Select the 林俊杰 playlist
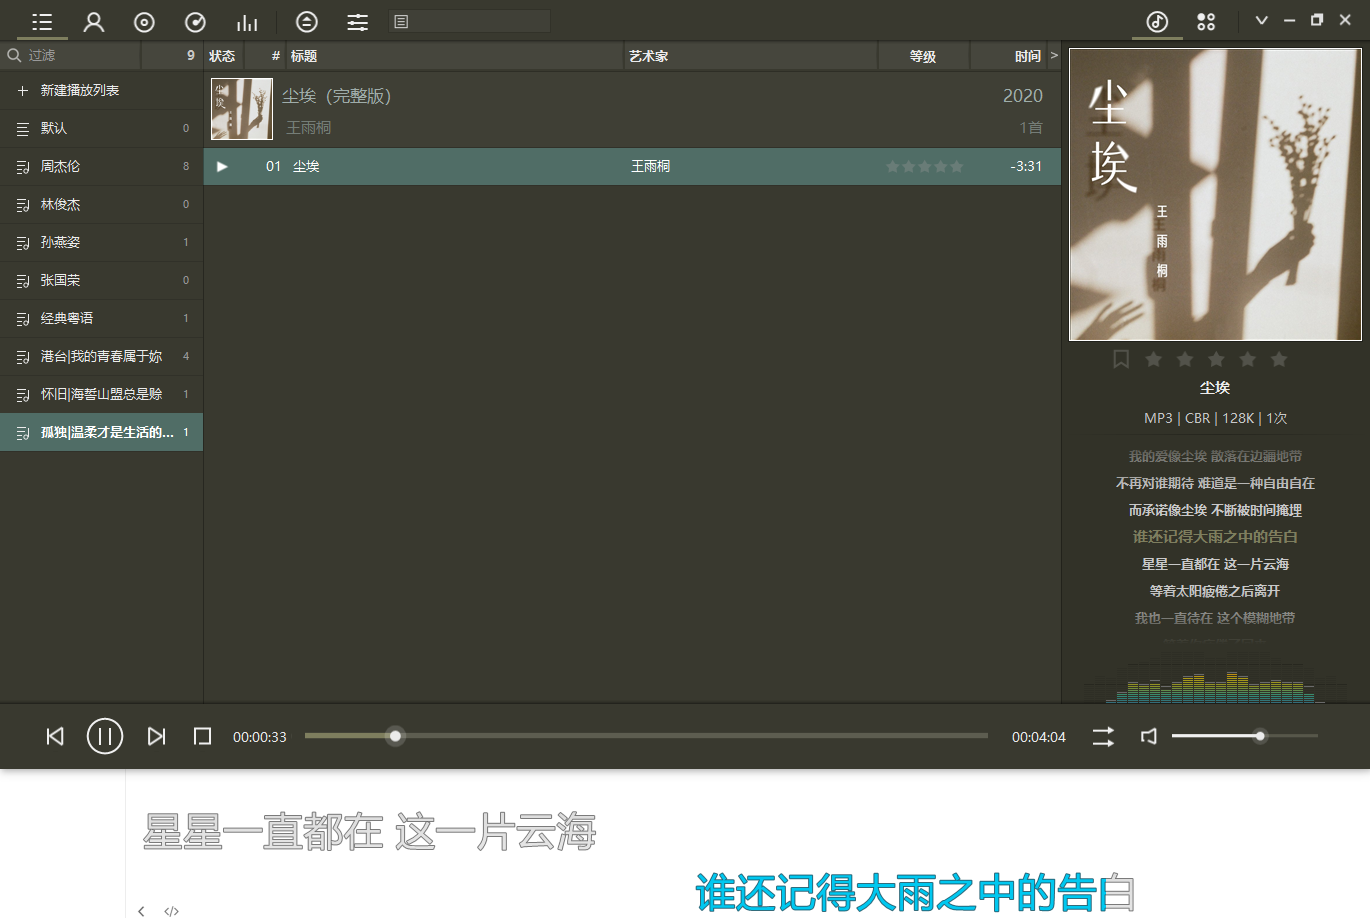This screenshot has width=1370, height=918. (101, 204)
